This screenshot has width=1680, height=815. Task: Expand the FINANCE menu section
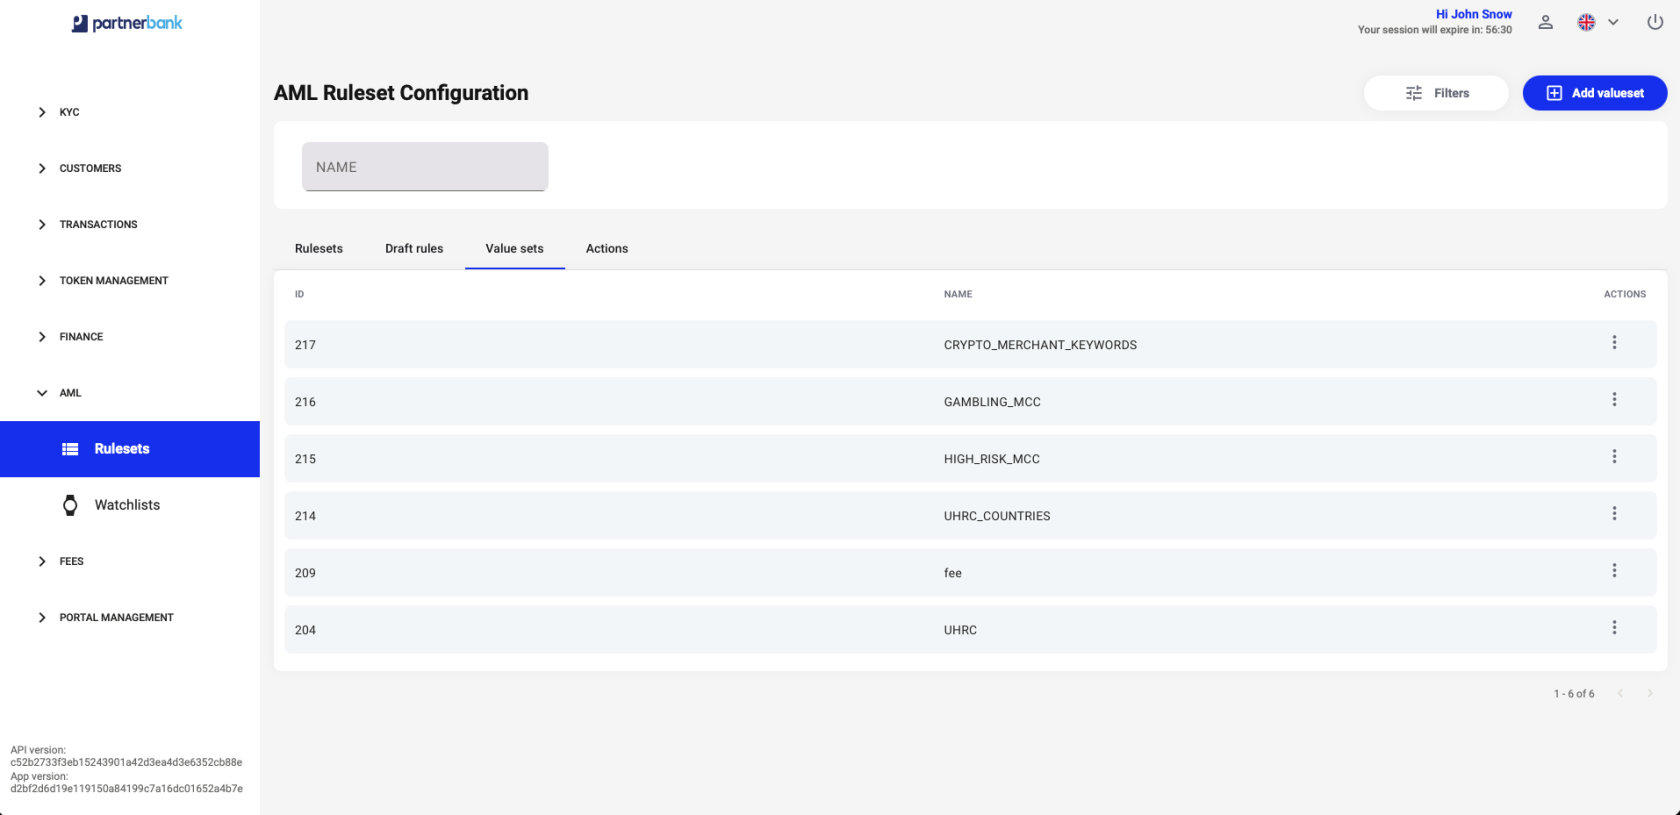coord(70,337)
